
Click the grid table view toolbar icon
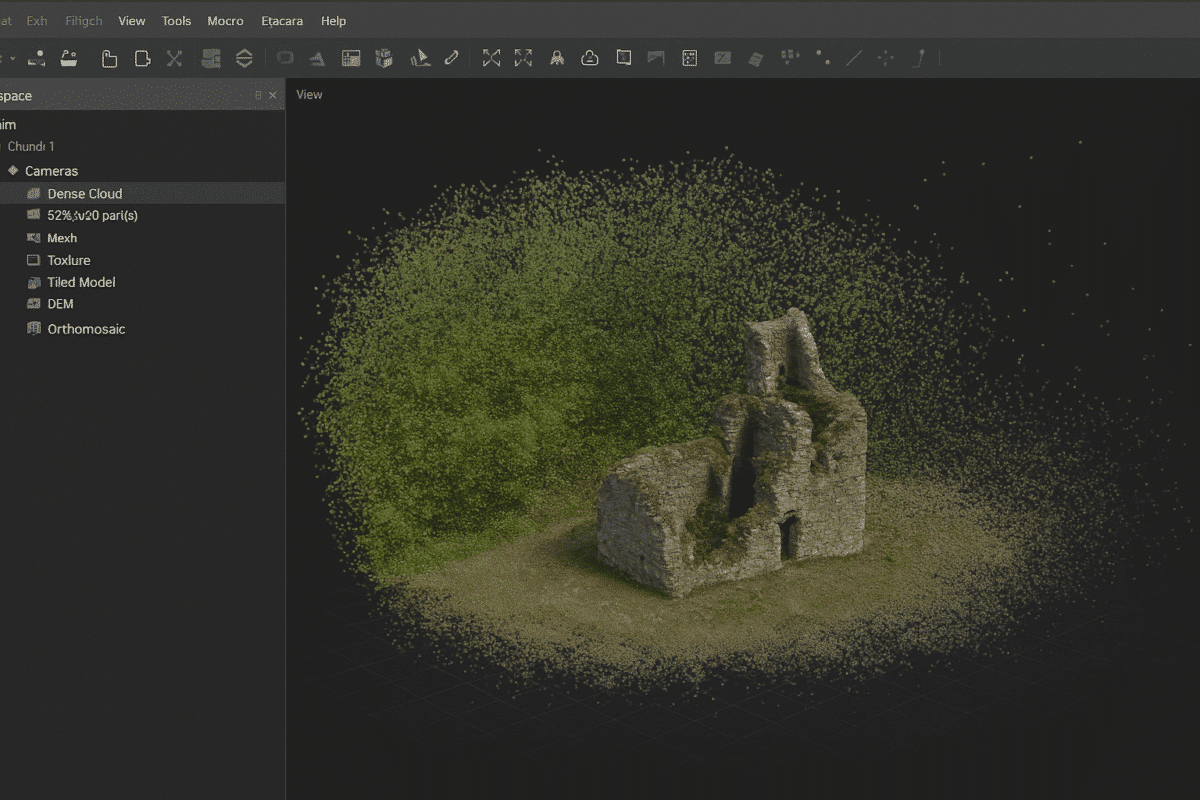351,58
